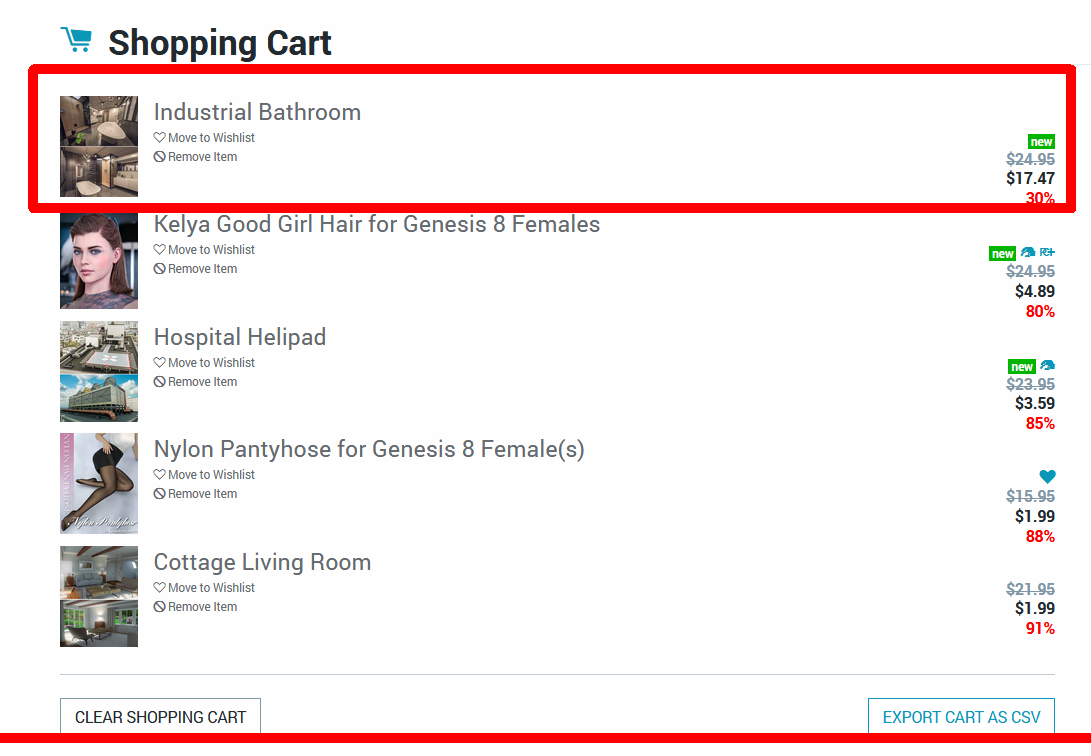Viewport: 1091px width, 756px height.
Task: Click the 'new' badge on Industrial Bathroom
Action: tap(1041, 142)
